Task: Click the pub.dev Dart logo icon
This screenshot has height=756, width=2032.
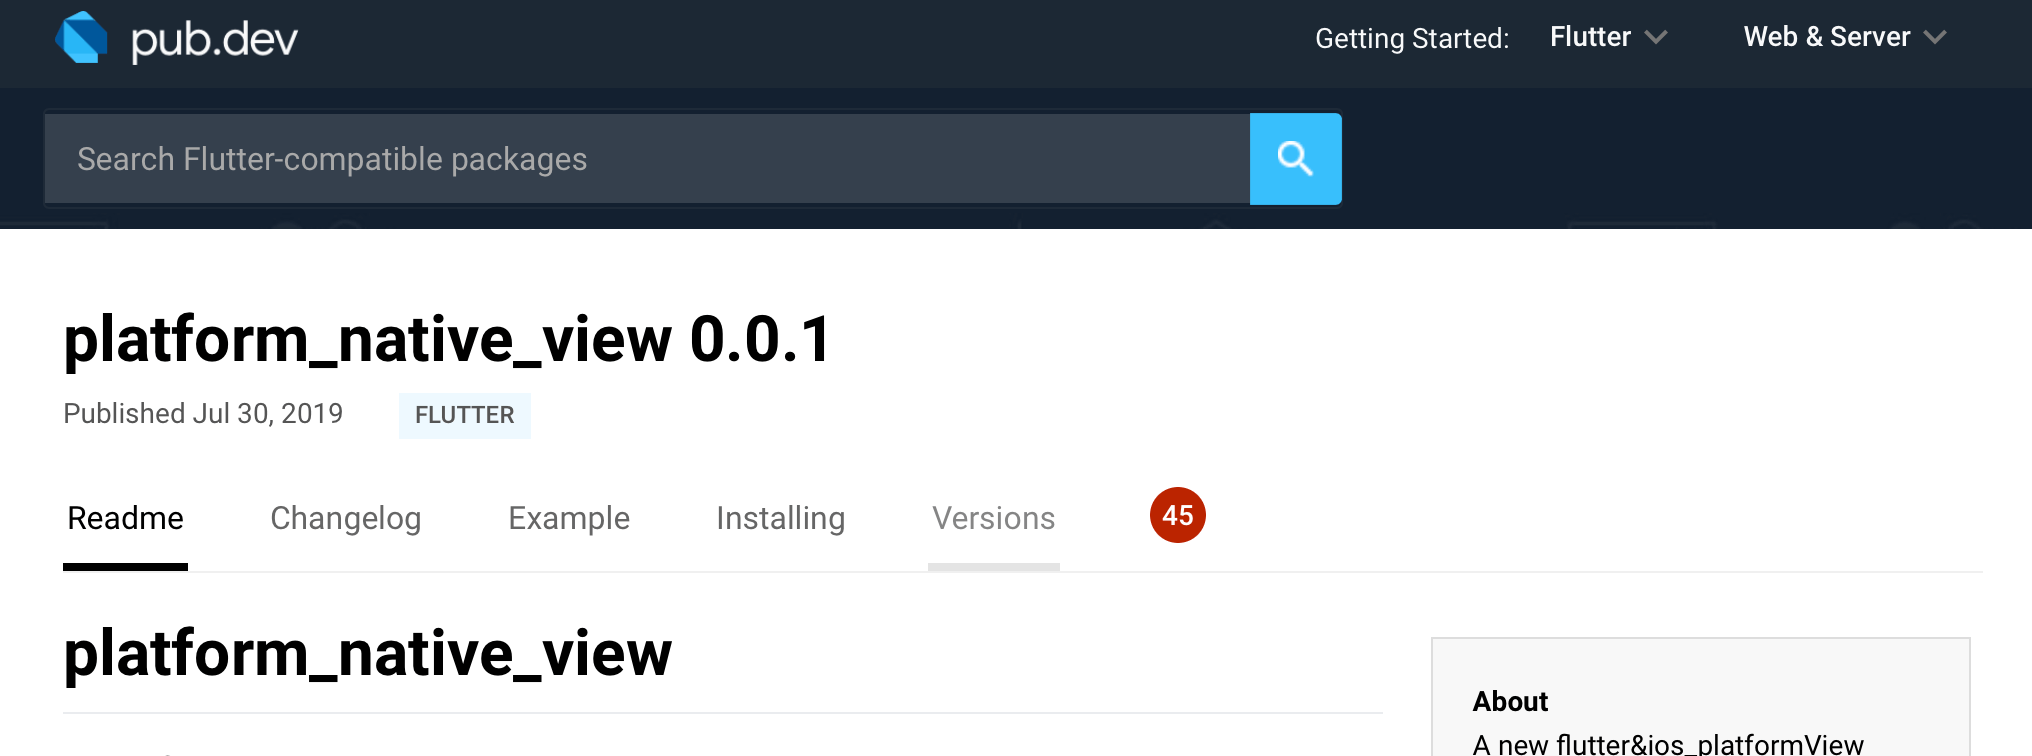Action: 81,38
